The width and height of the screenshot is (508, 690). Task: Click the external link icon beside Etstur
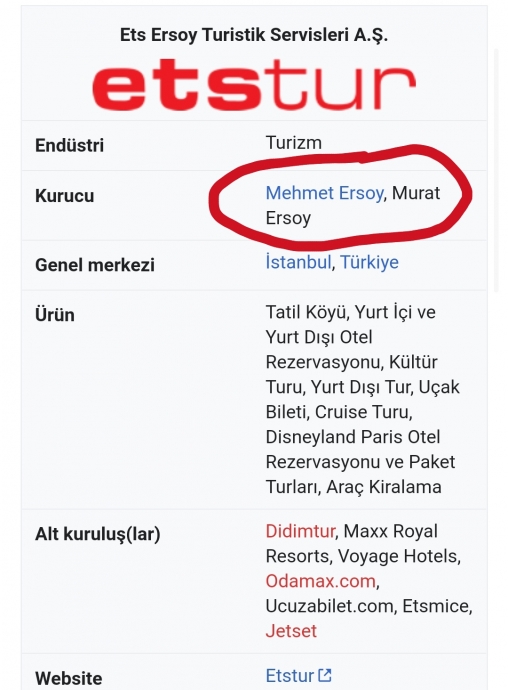point(325,675)
